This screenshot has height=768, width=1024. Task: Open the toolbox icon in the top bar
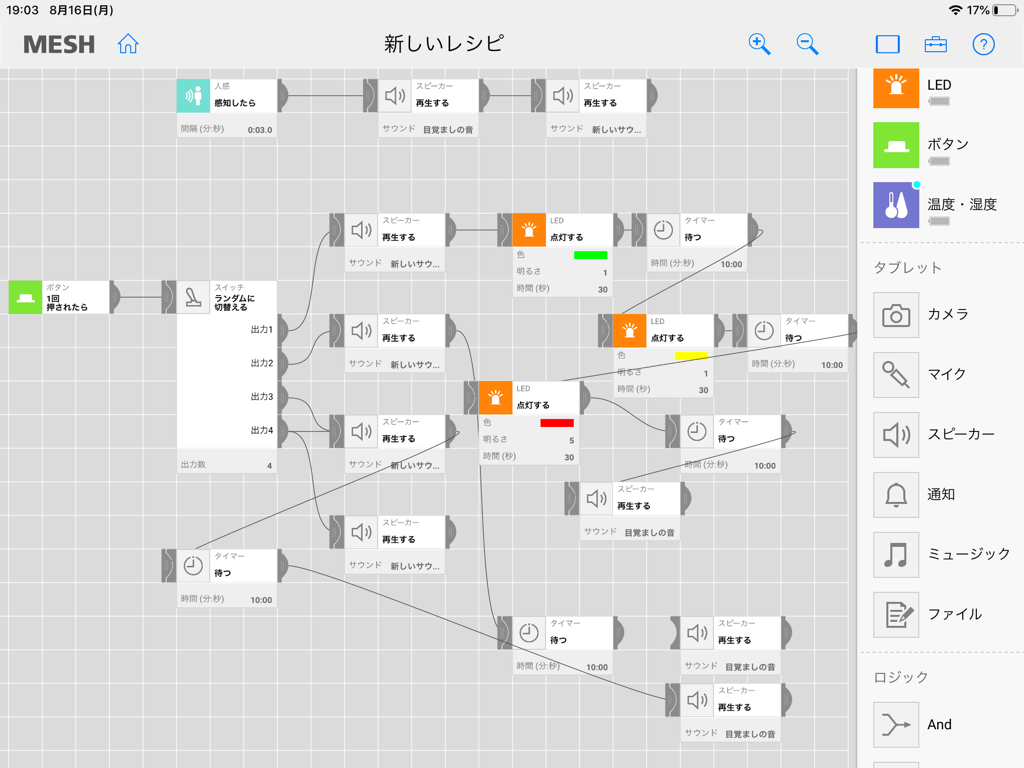pos(936,44)
